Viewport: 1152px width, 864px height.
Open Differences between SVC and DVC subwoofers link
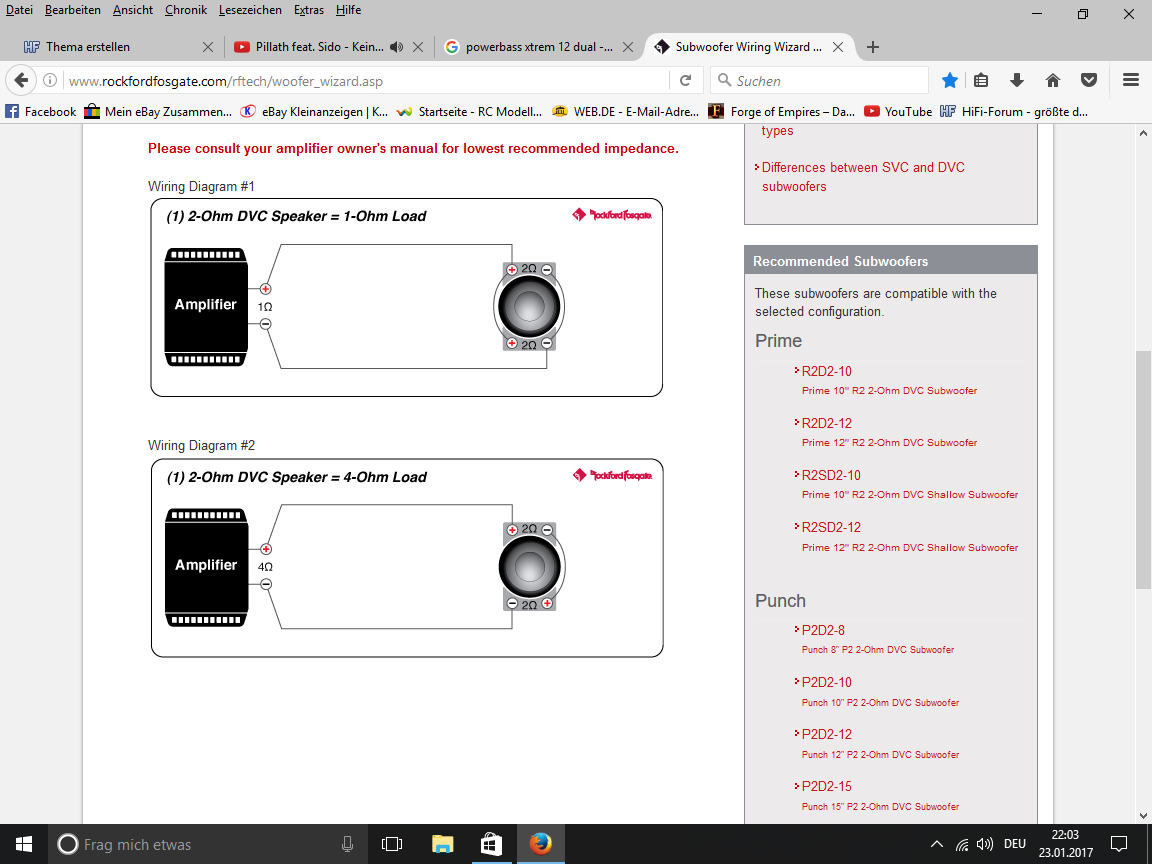(863, 177)
